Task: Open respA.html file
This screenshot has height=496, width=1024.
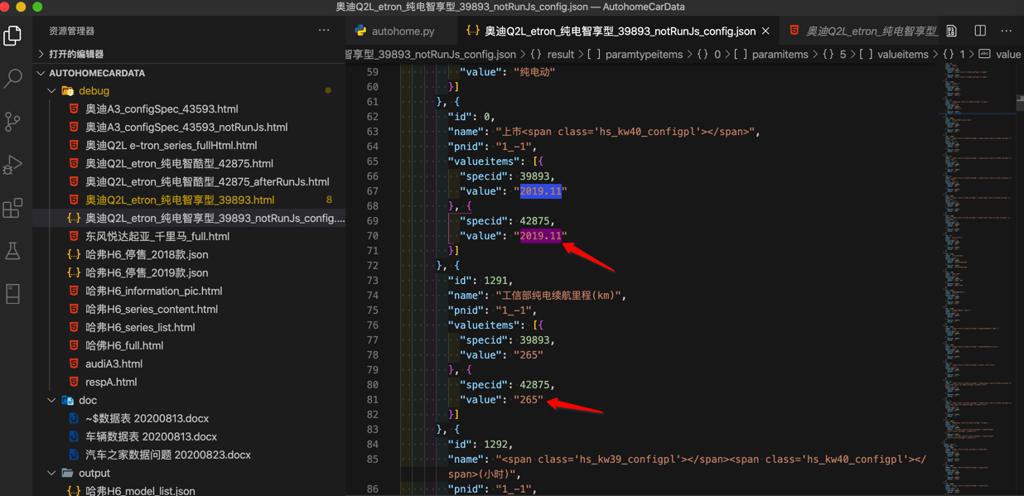Action: tap(111, 382)
